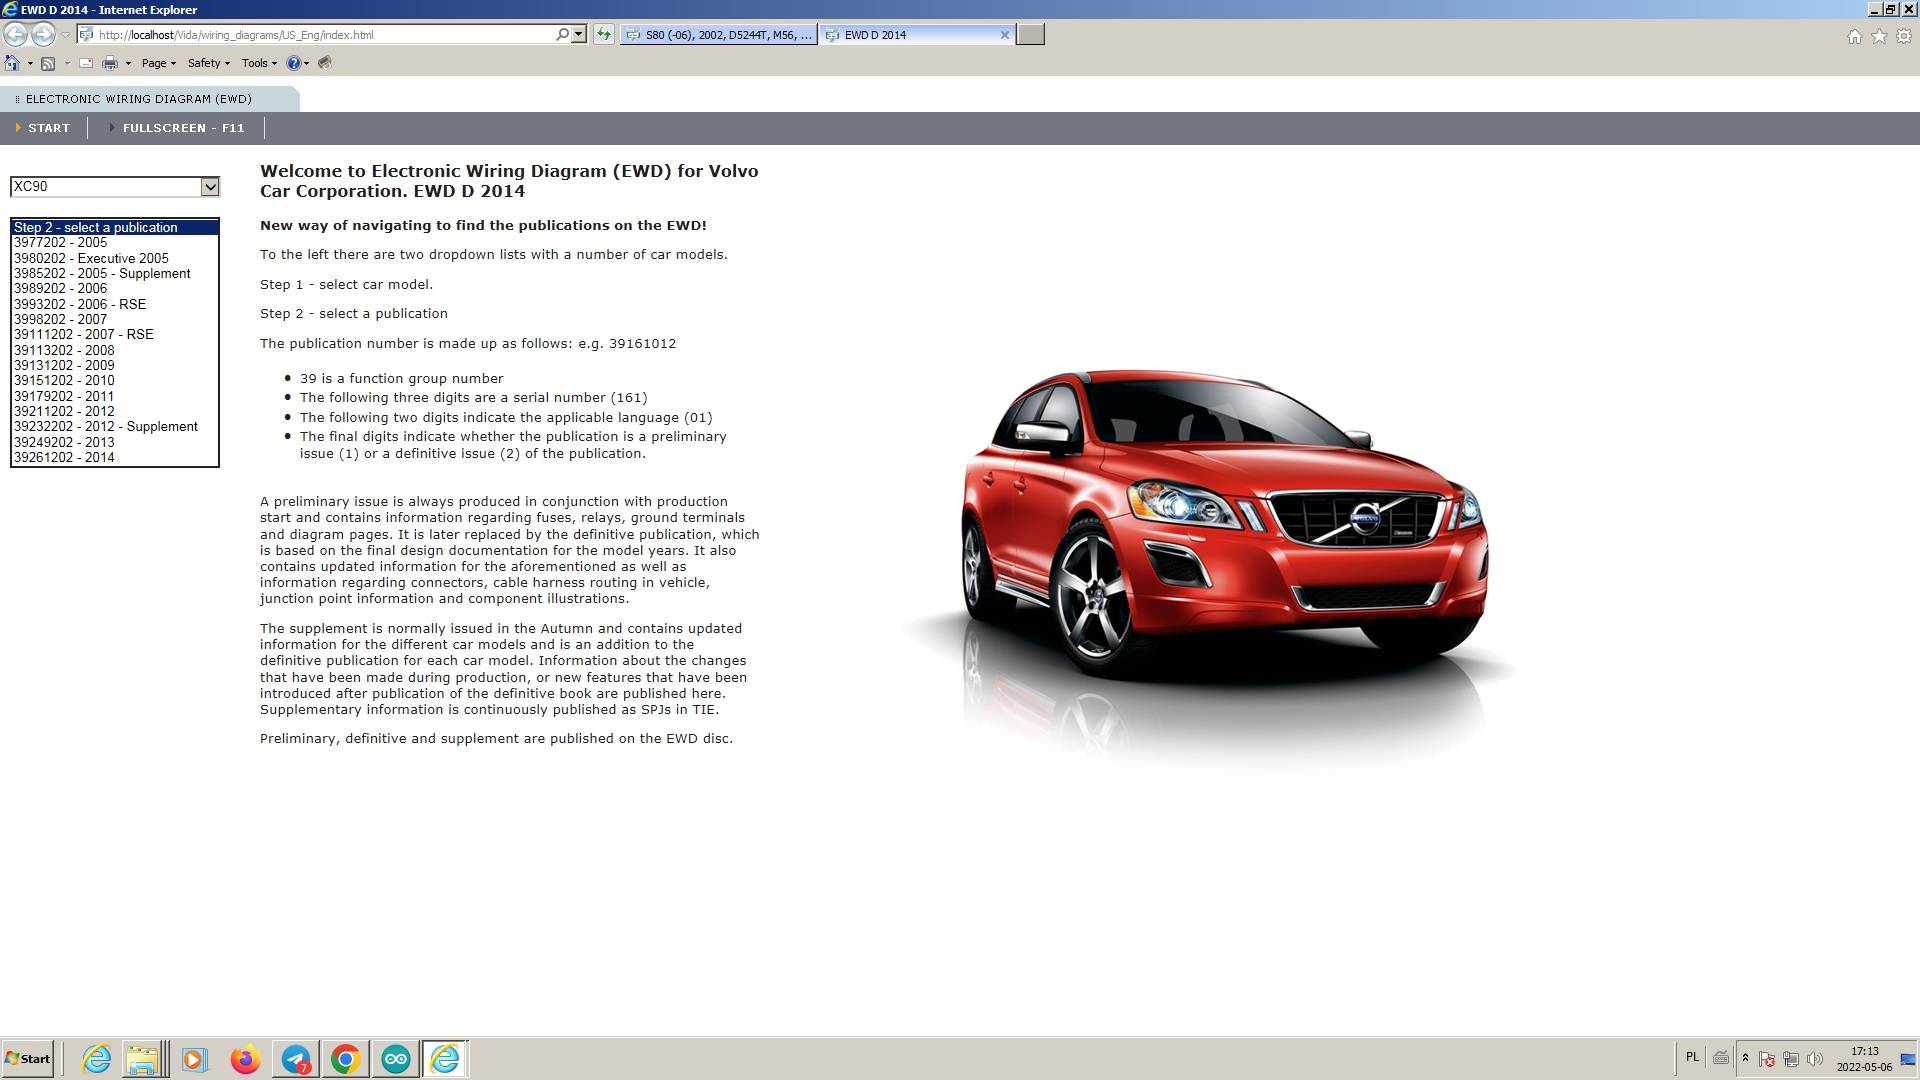
Task: Open the address bar history dropdown arrow
Action: [x=578, y=34]
